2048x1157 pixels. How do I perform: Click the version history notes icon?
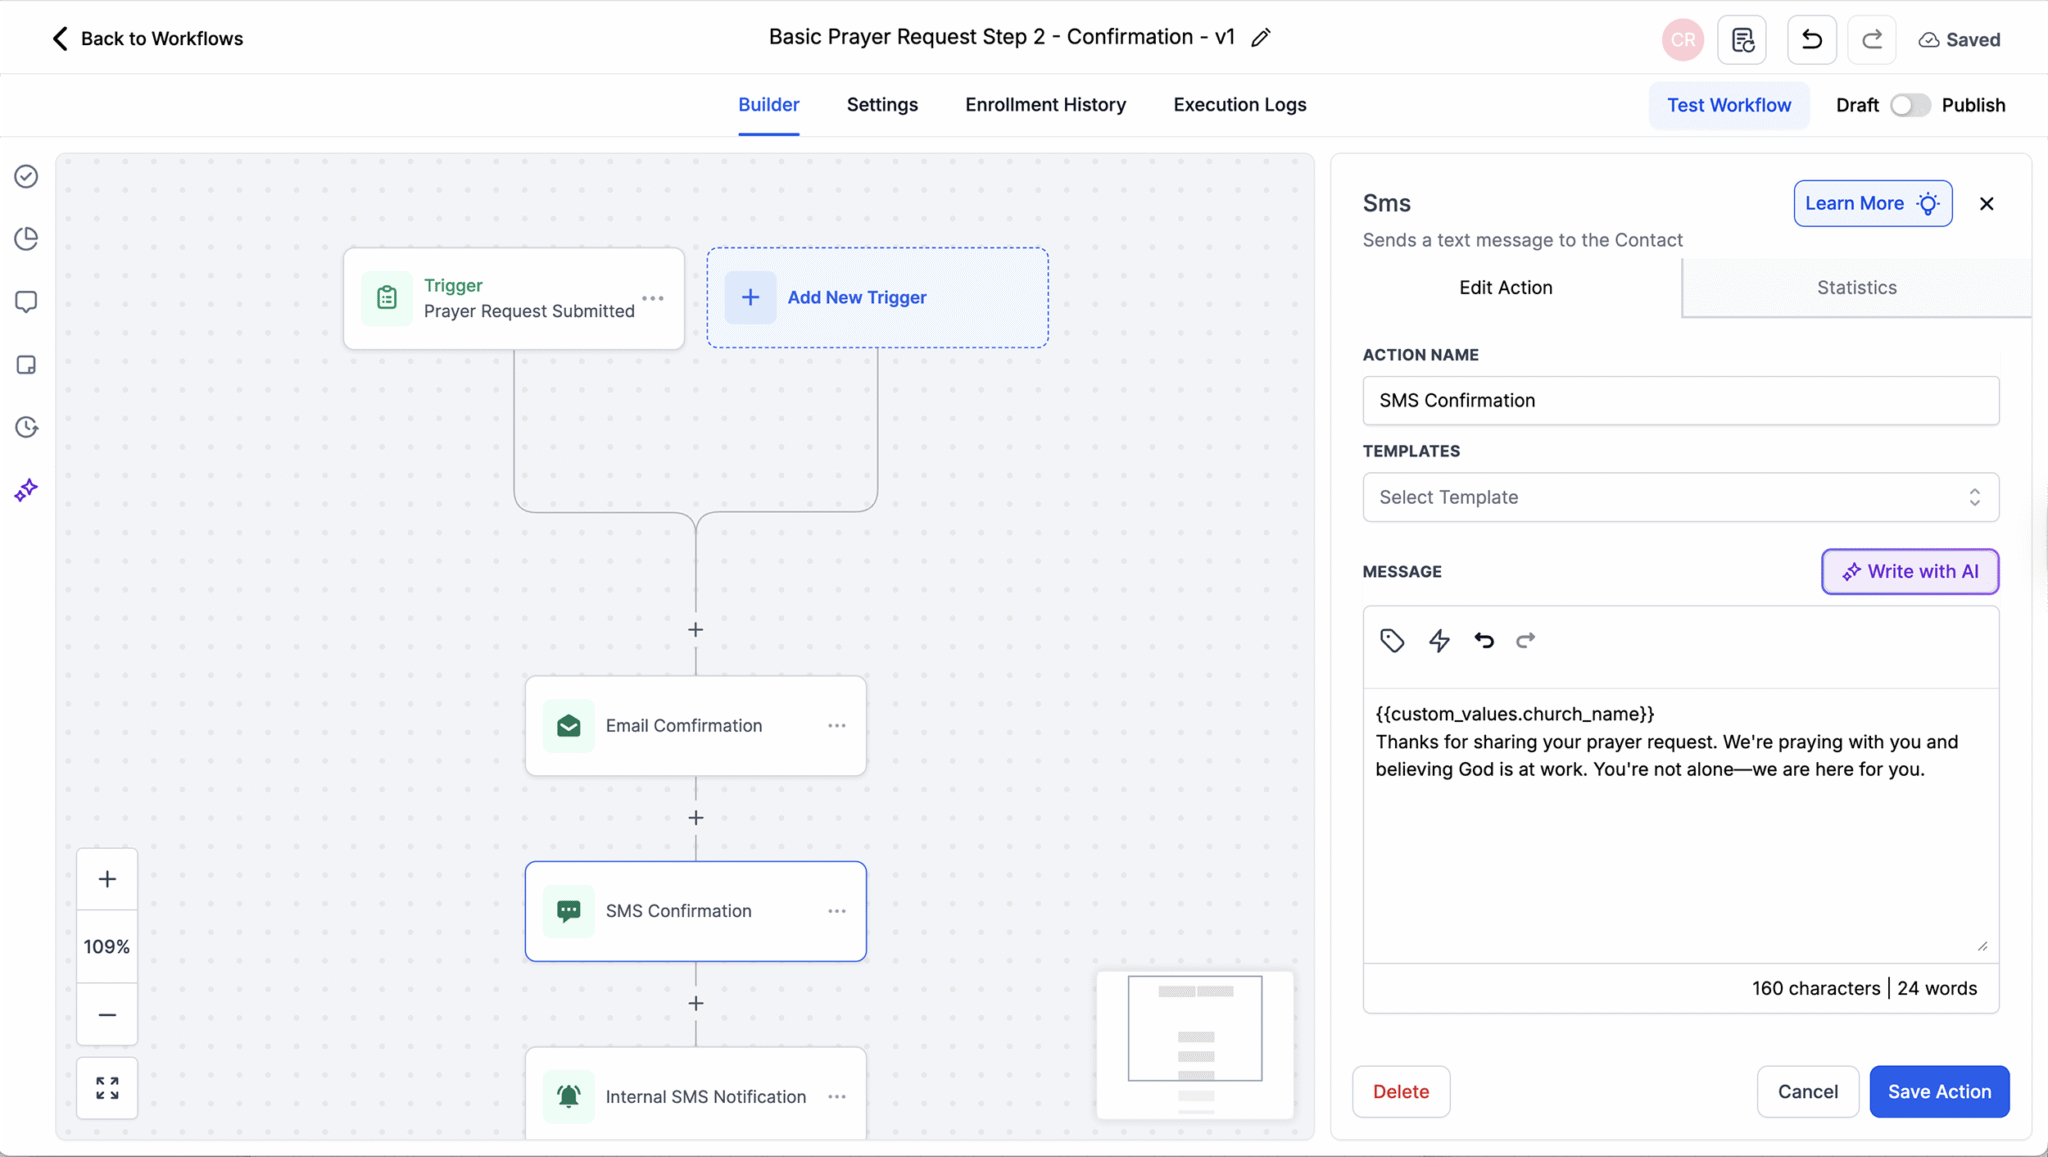point(1742,40)
